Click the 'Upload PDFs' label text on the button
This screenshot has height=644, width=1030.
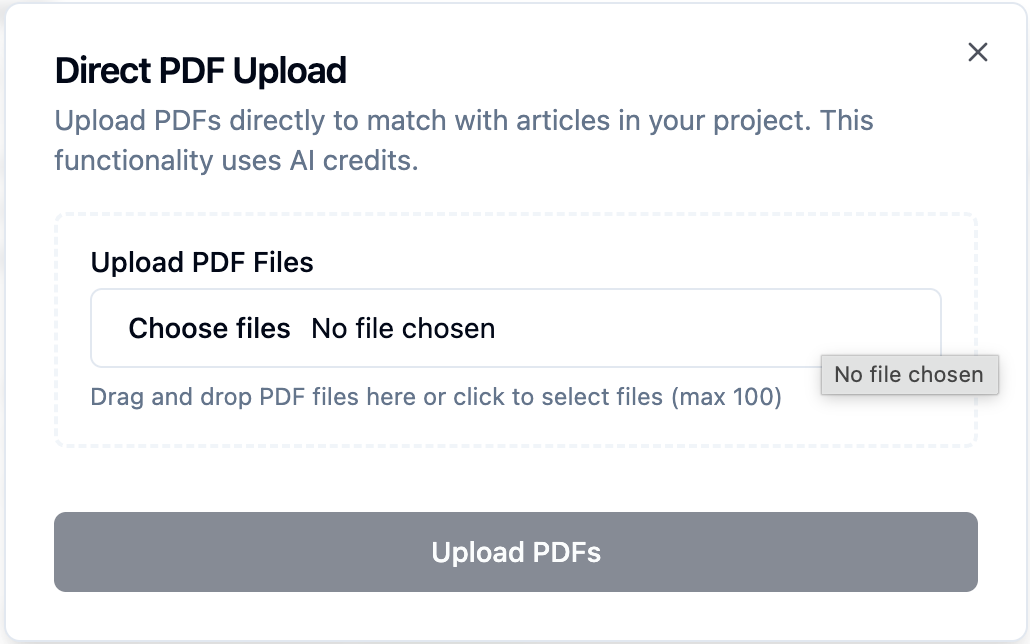tap(516, 552)
